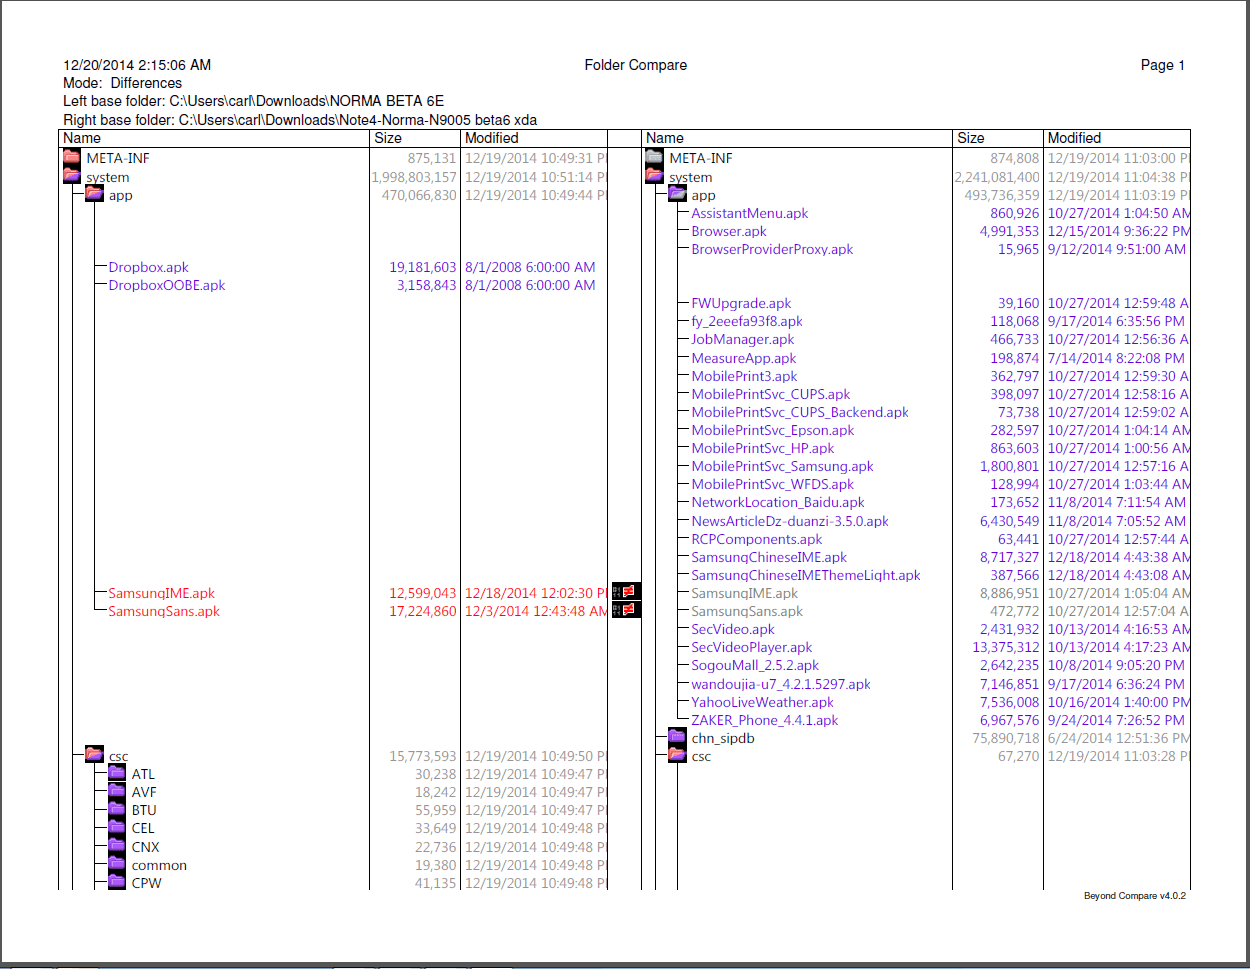
Task: Select the MobilePrintSvc_Samsung.apk entry
Action: pos(783,466)
